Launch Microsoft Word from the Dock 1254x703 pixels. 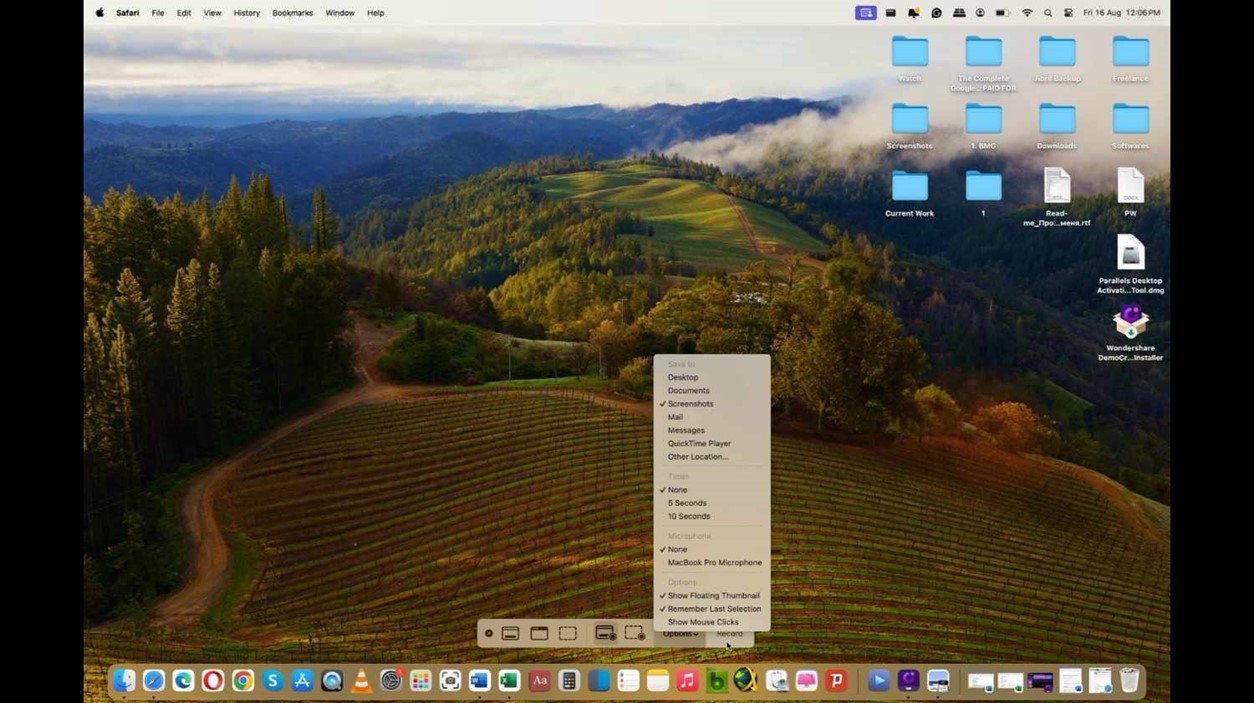480,681
